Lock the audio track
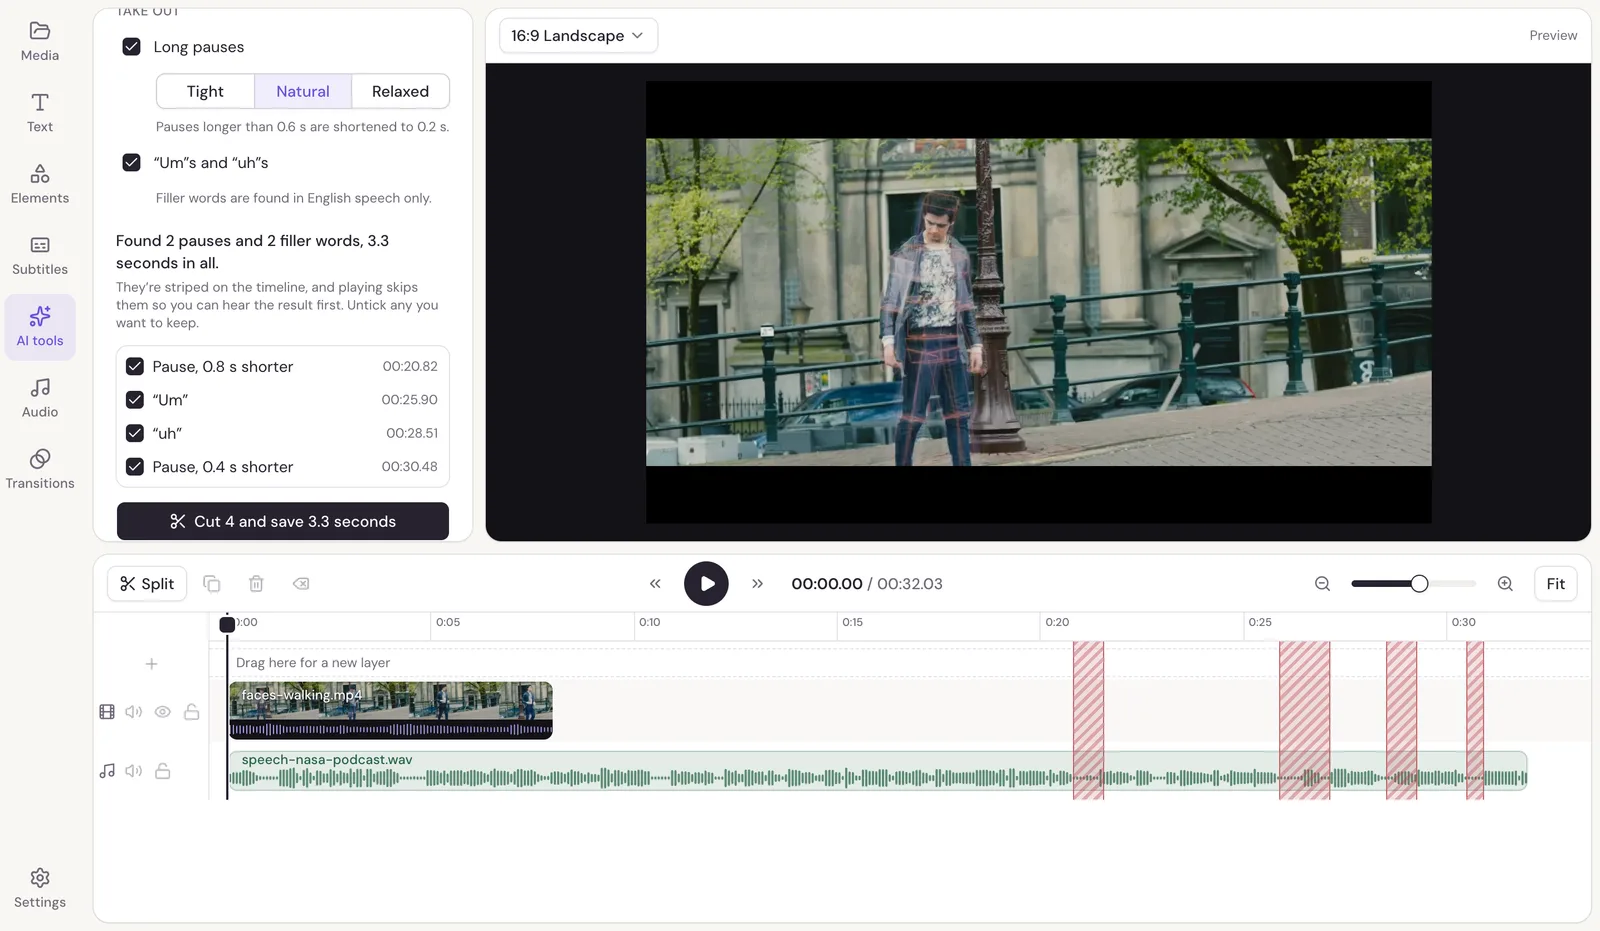1600x931 pixels. (163, 771)
